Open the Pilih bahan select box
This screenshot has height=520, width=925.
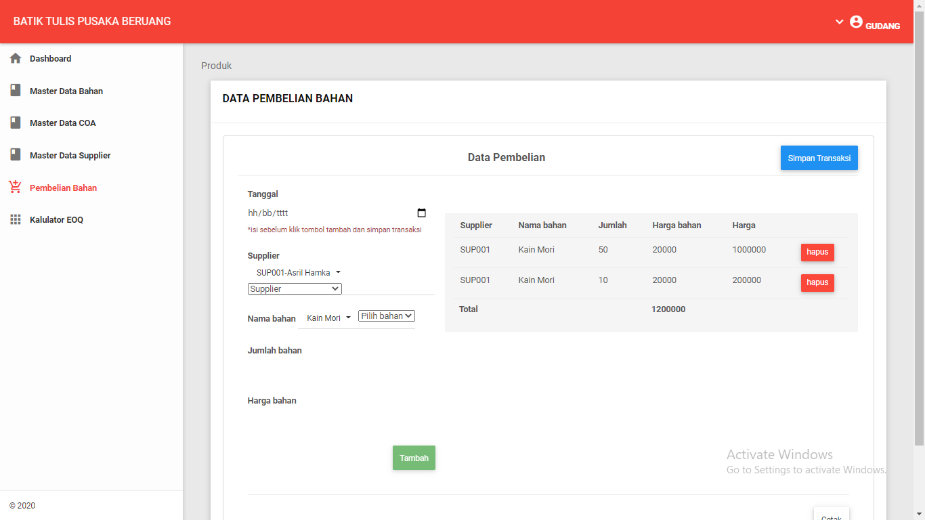point(386,316)
